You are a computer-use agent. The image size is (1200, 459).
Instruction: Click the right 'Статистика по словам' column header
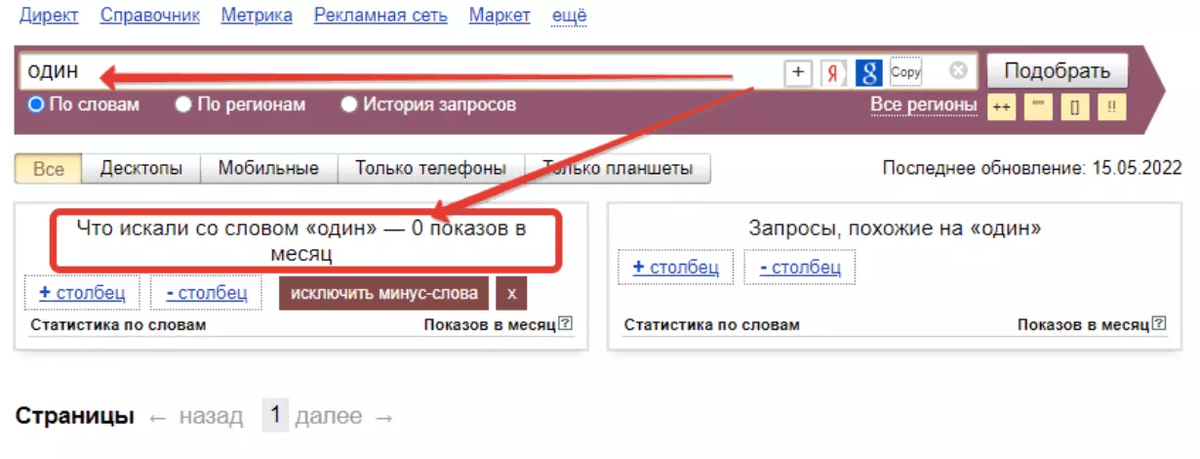pos(712,325)
